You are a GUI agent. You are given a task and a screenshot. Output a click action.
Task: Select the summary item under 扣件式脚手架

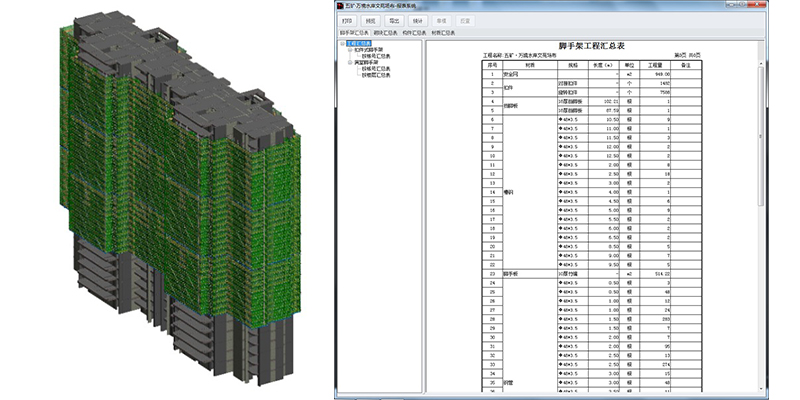(376, 56)
